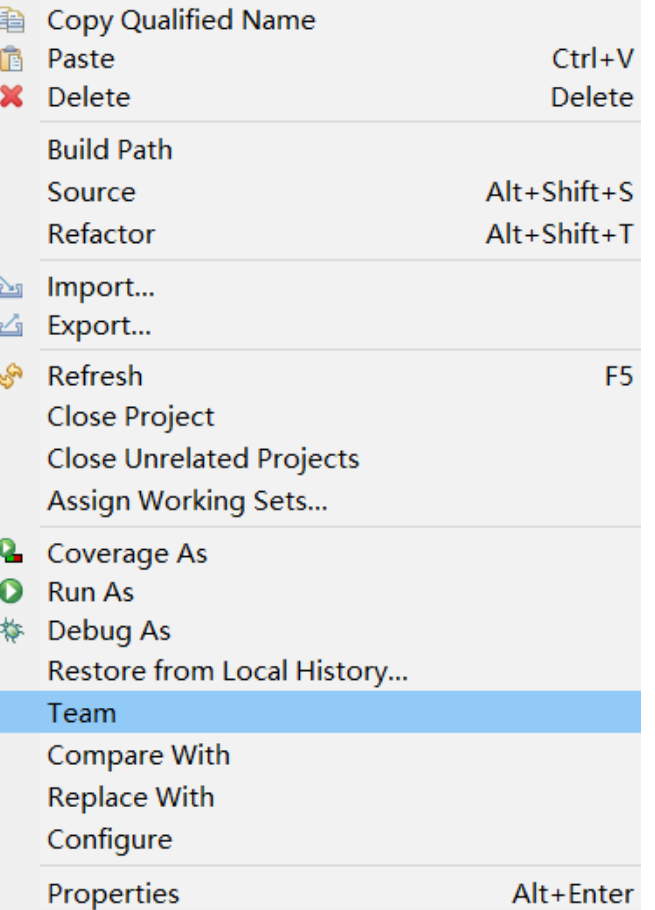Open the Refactor submenu

coord(101,234)
